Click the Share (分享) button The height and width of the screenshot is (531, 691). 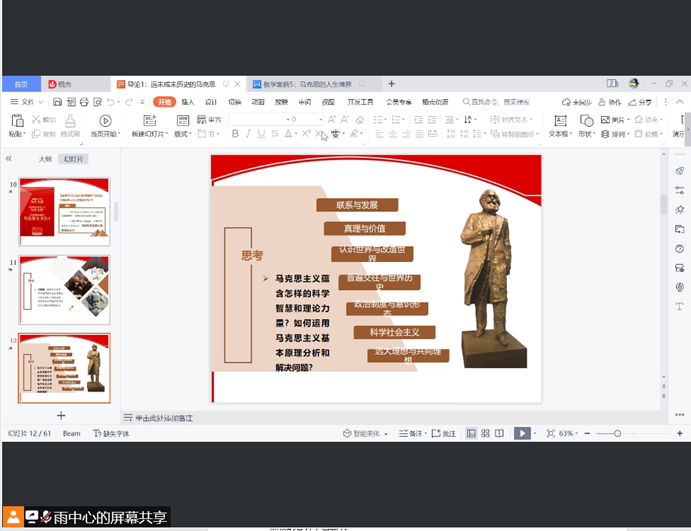pyautogui.click(x=640, y=102)
